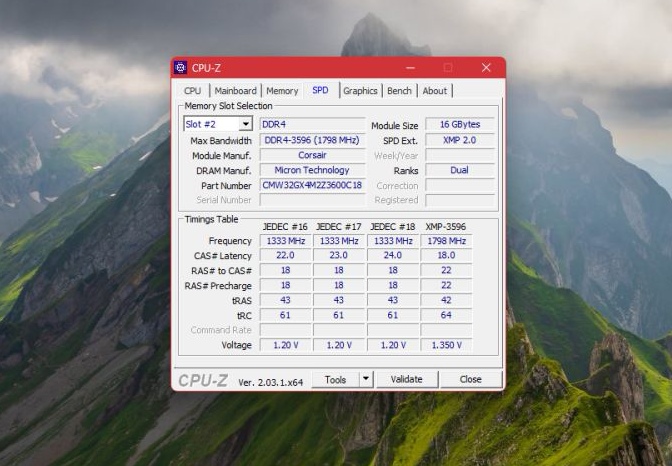The height and width of the screenshot is (466, 672).
Task: Click the Max Bandwidth label
Action: tap(221, 141)
